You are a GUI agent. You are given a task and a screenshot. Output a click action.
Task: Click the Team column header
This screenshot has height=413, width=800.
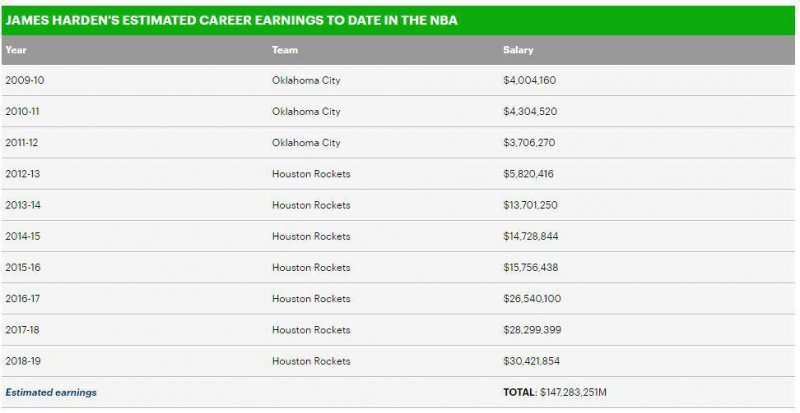pos(285,50)
